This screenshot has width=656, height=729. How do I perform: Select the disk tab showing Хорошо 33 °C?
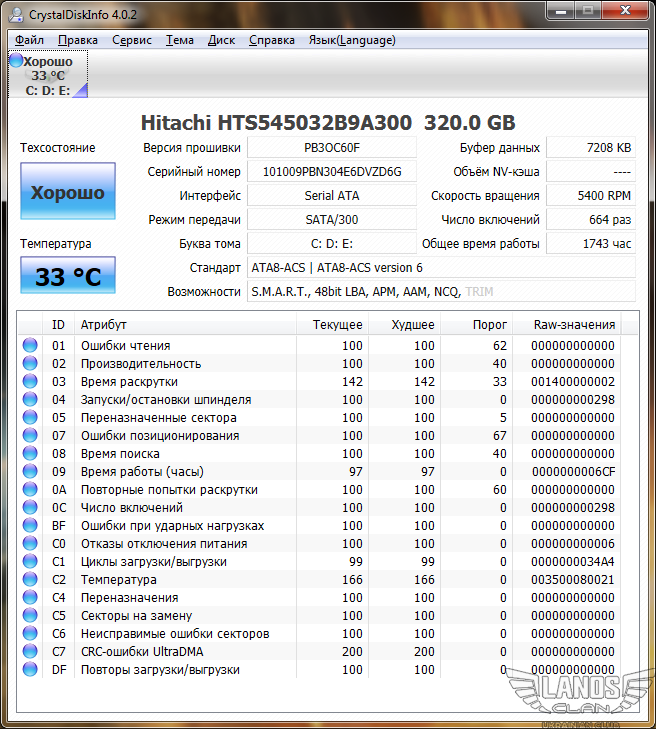tap(48, 75)
